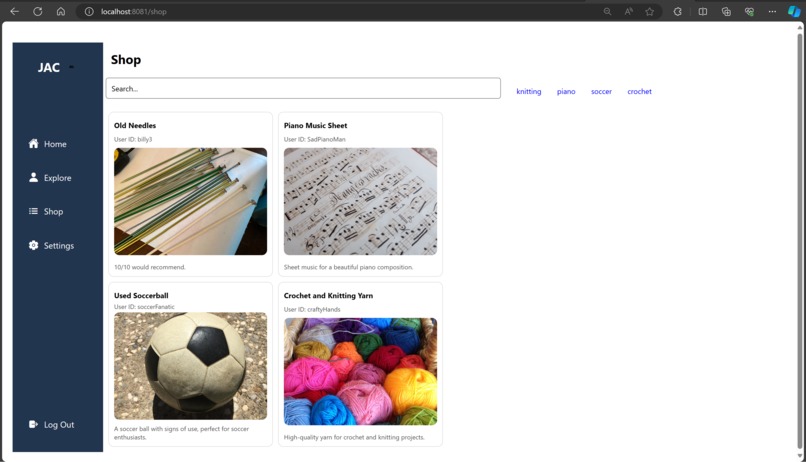Image resolution: width=806 pixels, height=462 pixels.
Task: Open browser essentials heart icon
Action: tap(749, 11)
